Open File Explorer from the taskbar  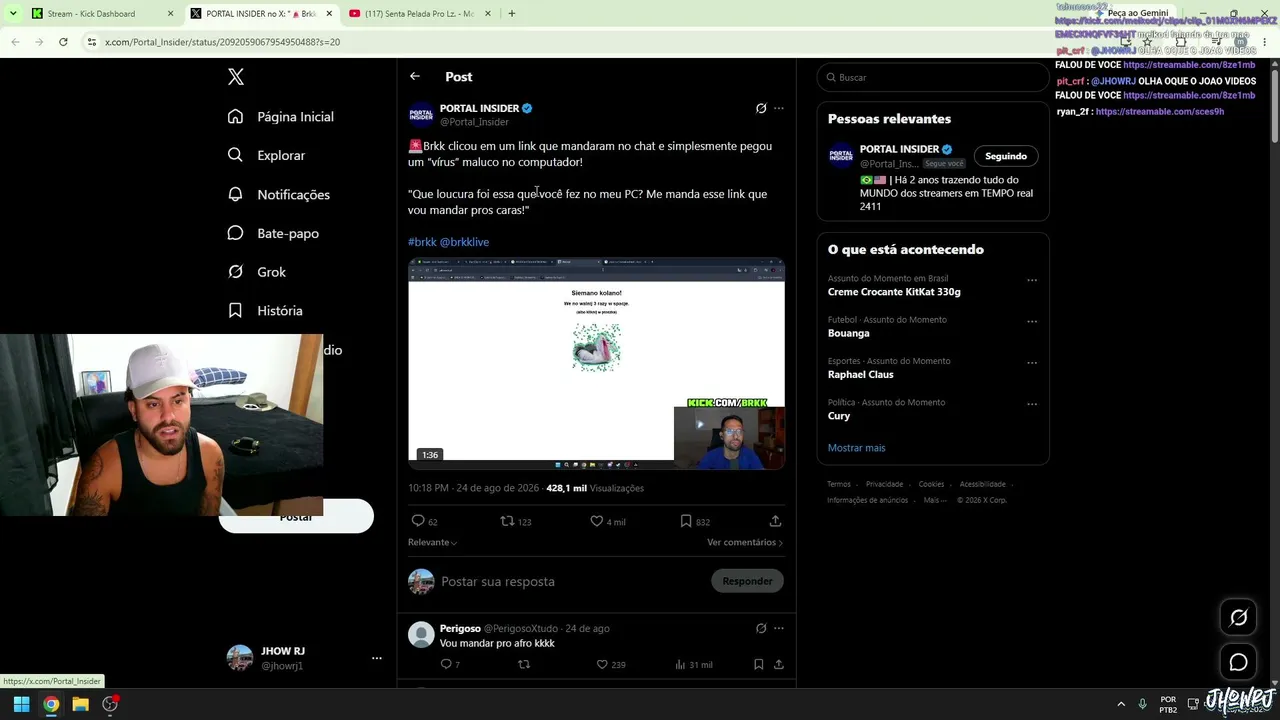pyautogui.click(x=81, y=704)
